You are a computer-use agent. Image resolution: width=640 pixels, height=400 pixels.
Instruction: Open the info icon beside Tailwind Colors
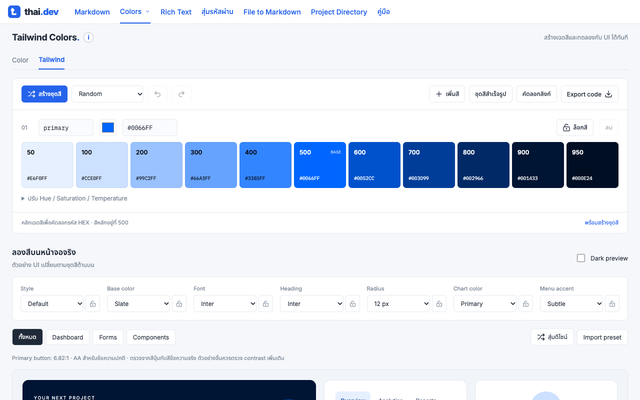pos(88,38)
